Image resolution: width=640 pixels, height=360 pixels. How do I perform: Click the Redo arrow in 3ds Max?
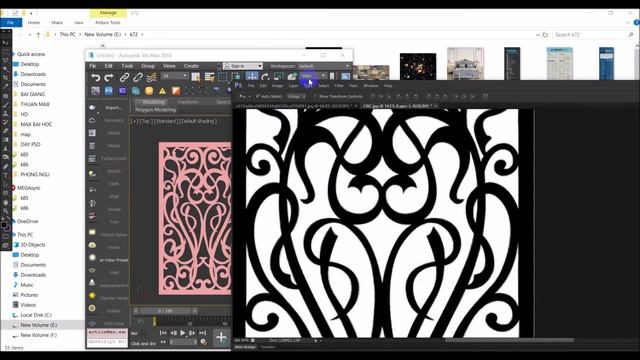point(109,77)
